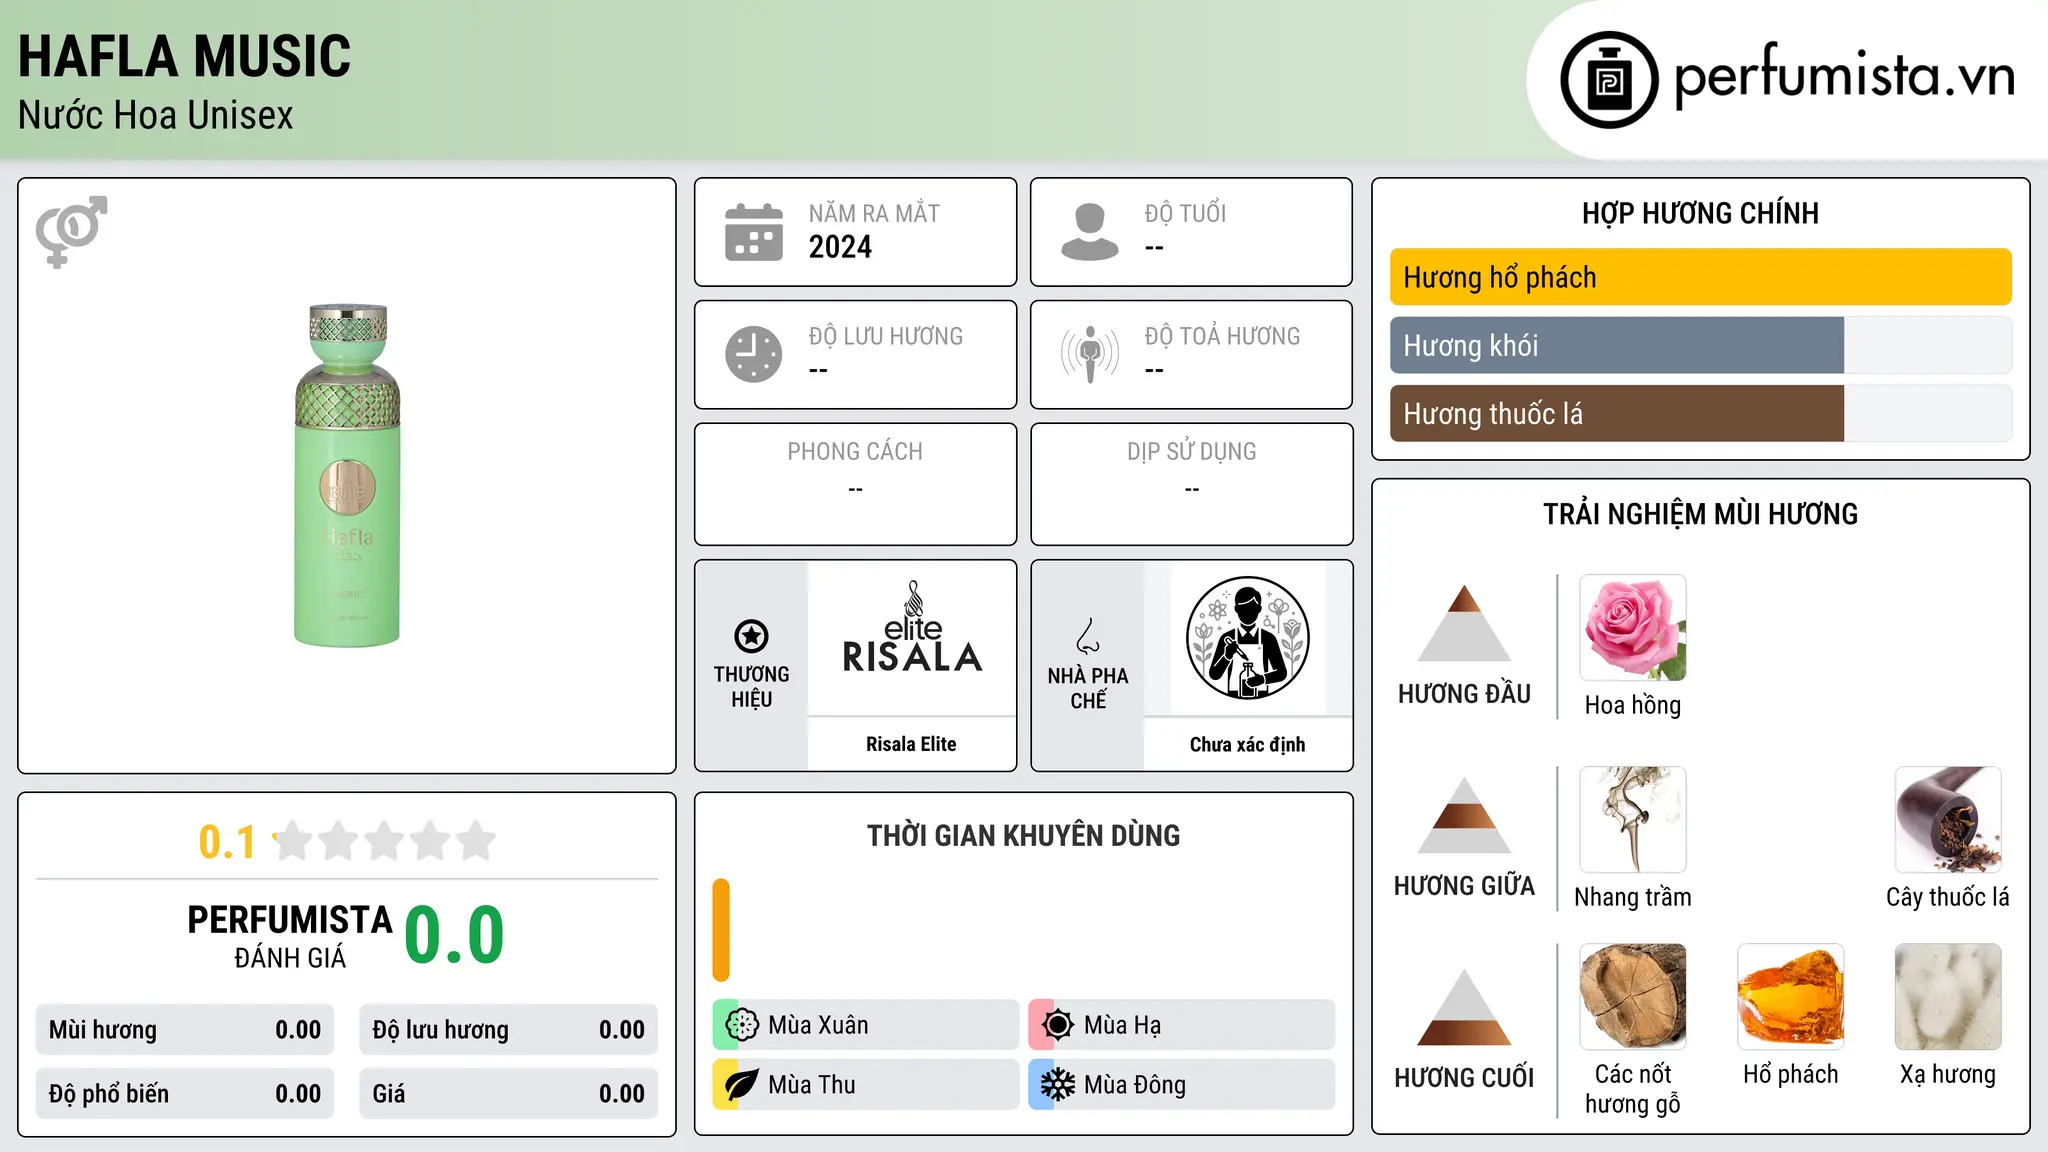This screenshot has width=2048, height=1152.
Task: Select the Xạ hương note image
Action: (1948, 997)
